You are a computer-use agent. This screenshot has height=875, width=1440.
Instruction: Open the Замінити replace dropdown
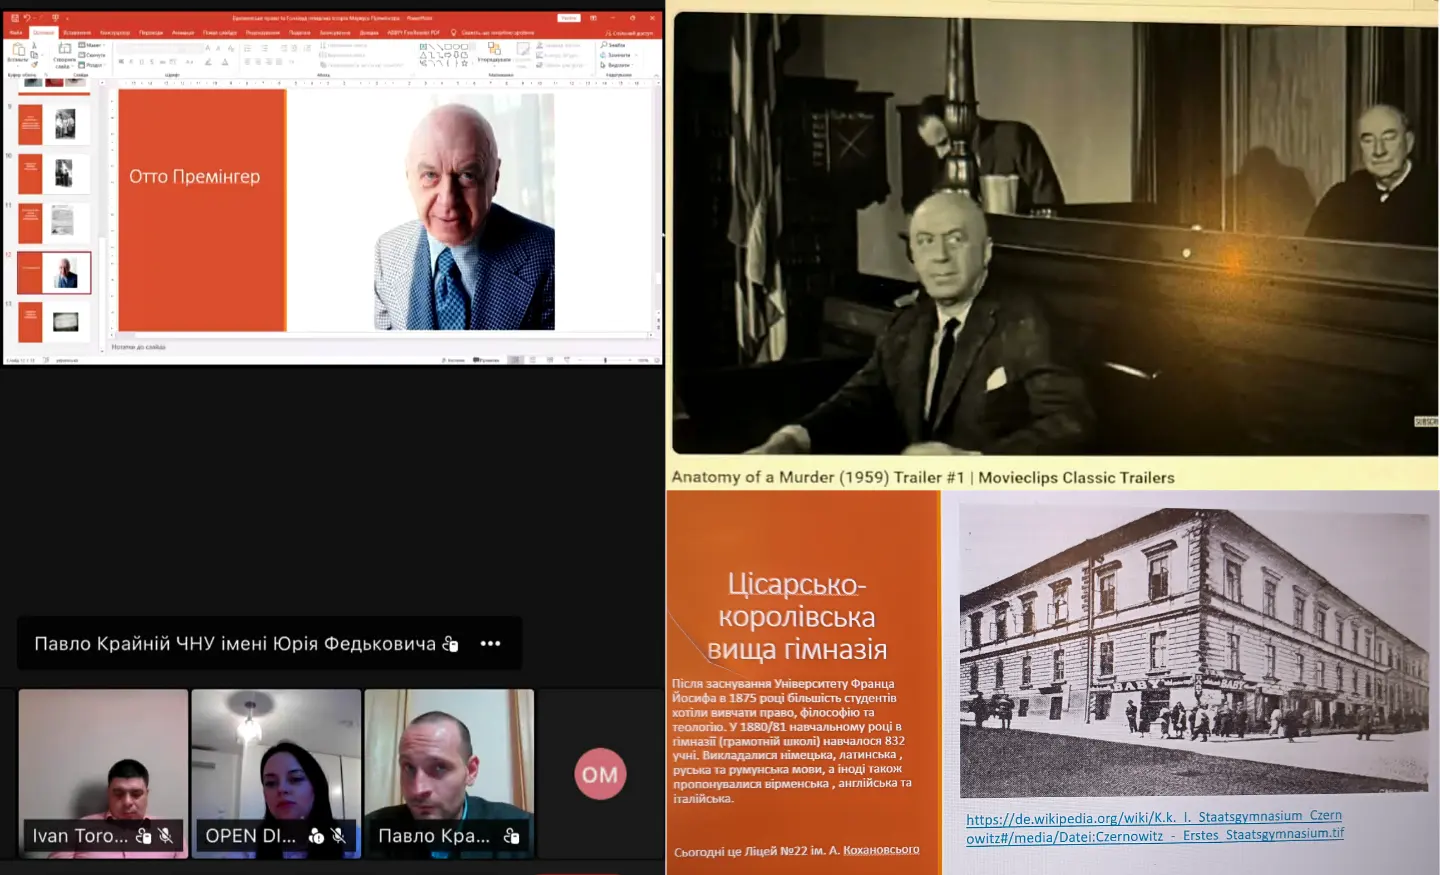[619, 55]
